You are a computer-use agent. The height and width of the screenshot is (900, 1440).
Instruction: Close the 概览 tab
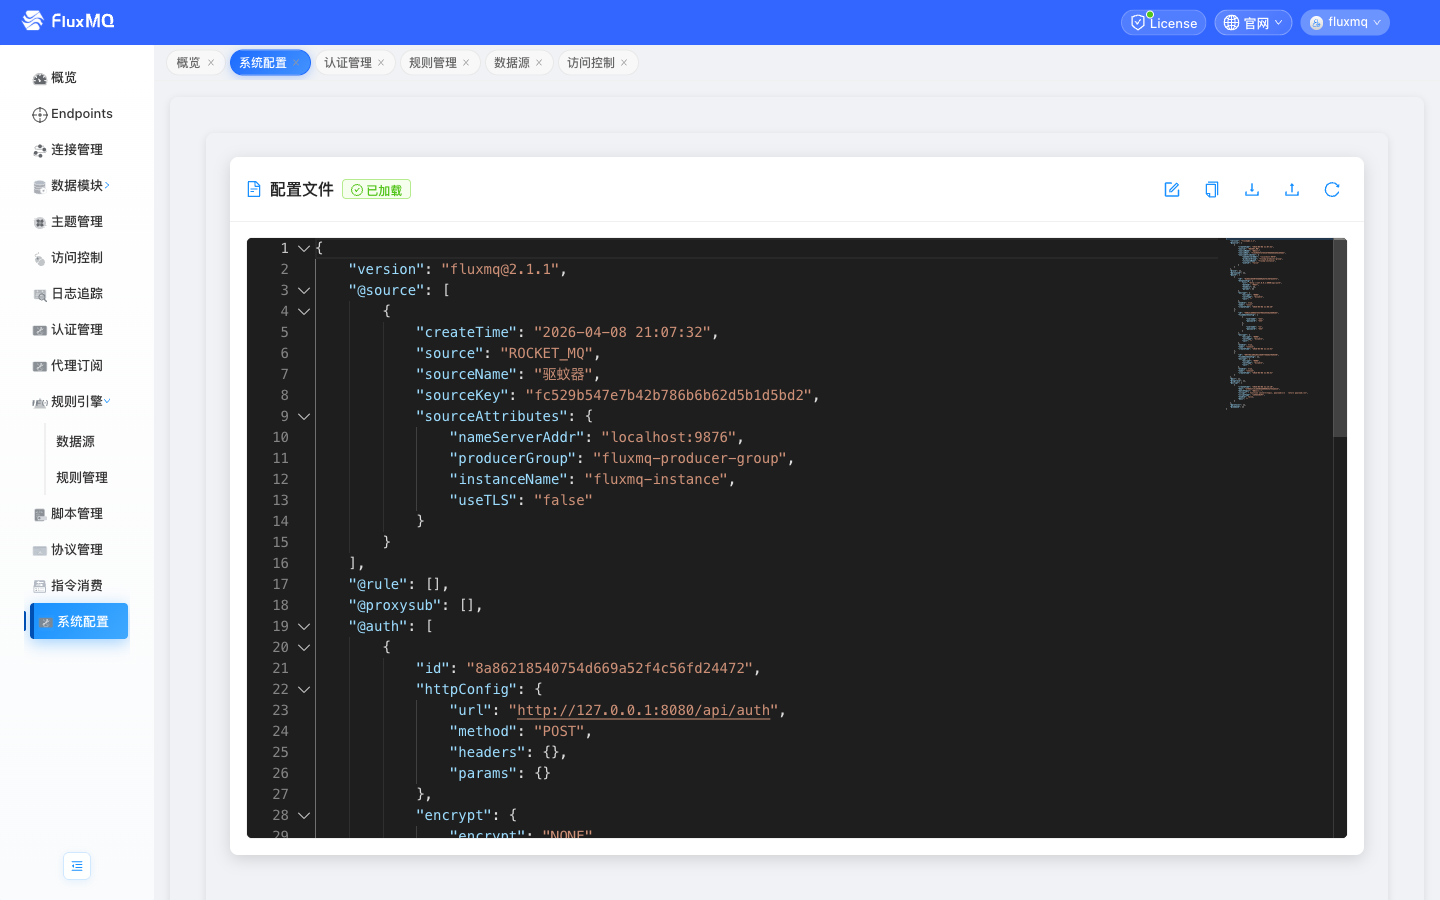pyautogui.click(x=211, y=62)
